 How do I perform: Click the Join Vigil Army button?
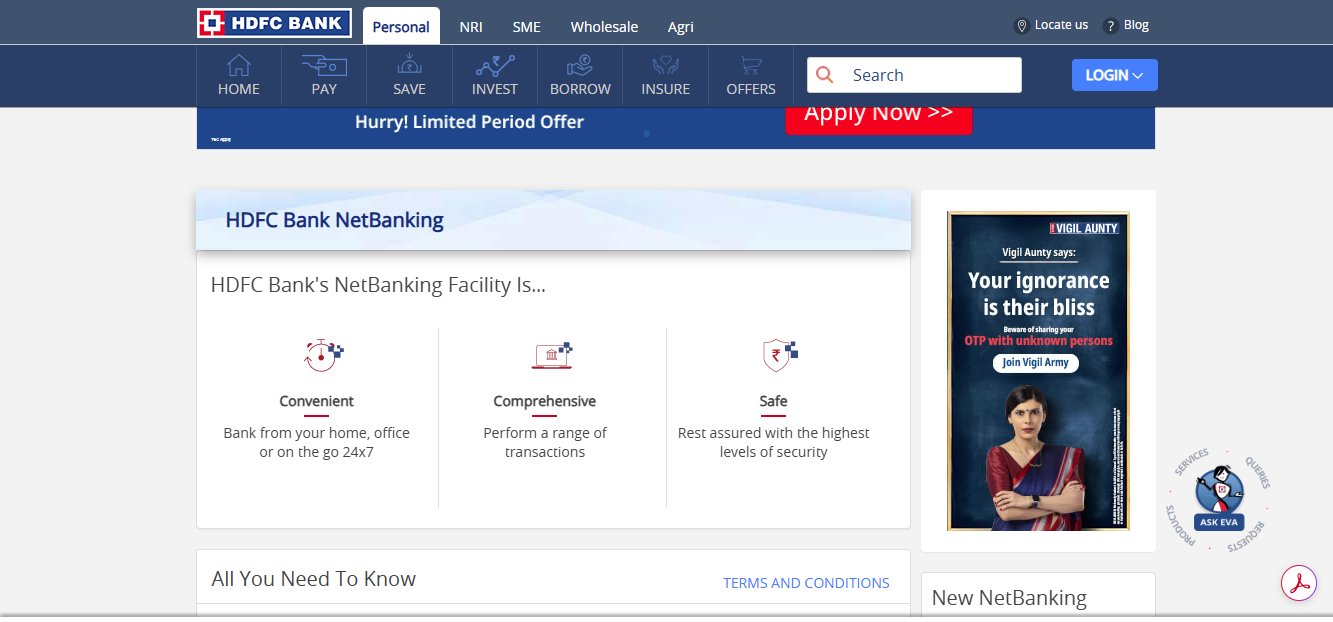1036,362
